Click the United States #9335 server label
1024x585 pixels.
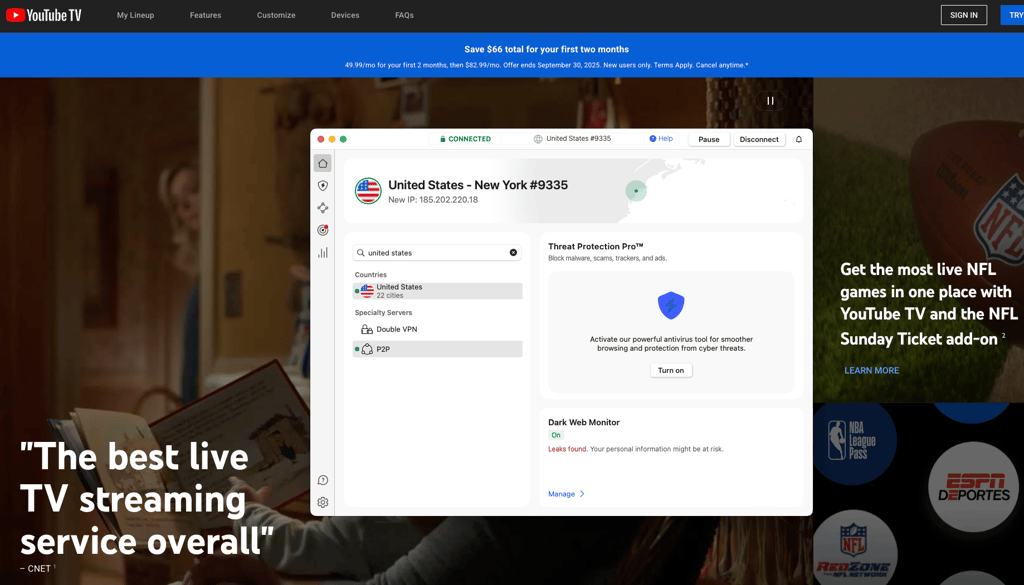(x=579, y=138)
